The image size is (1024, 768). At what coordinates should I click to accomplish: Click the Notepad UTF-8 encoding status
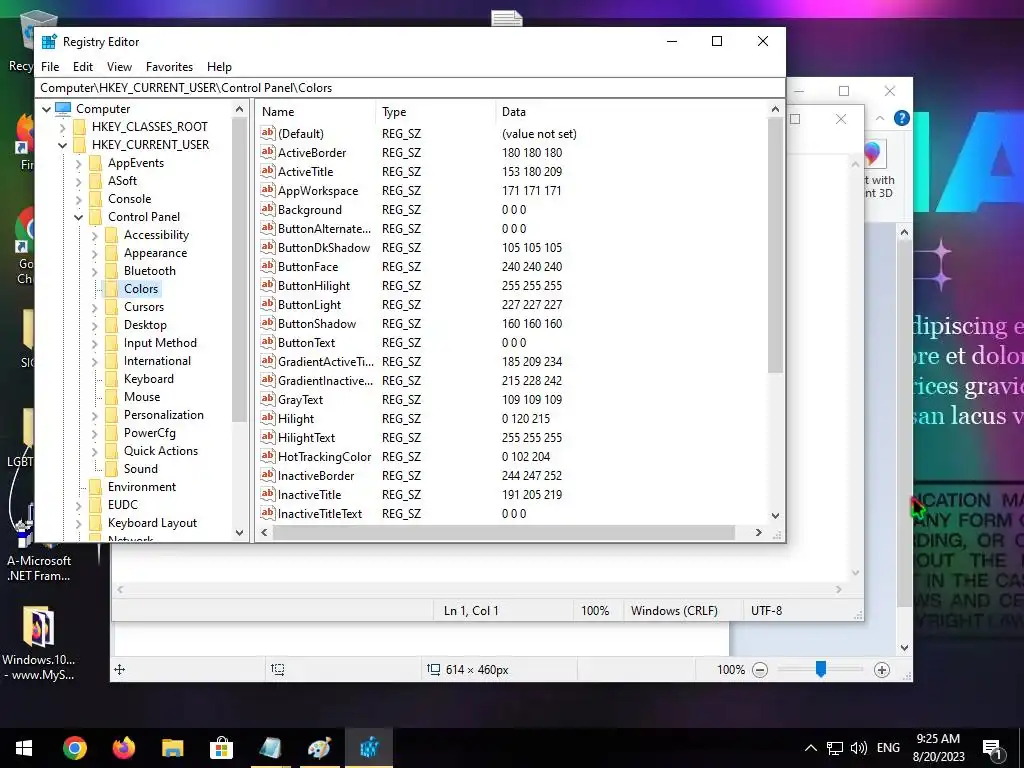click(x=766, y=611)
